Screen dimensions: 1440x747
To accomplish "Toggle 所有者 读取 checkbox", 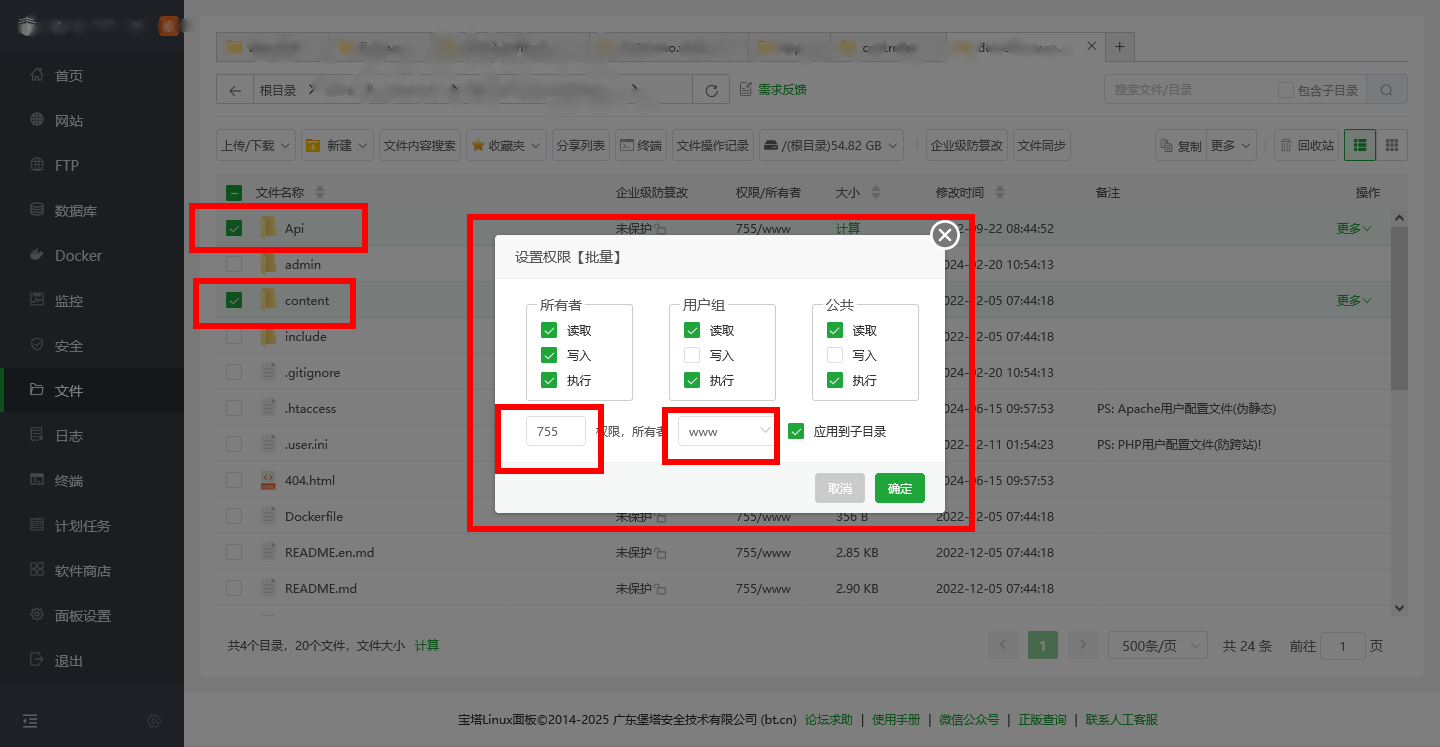I will [549, 330].
